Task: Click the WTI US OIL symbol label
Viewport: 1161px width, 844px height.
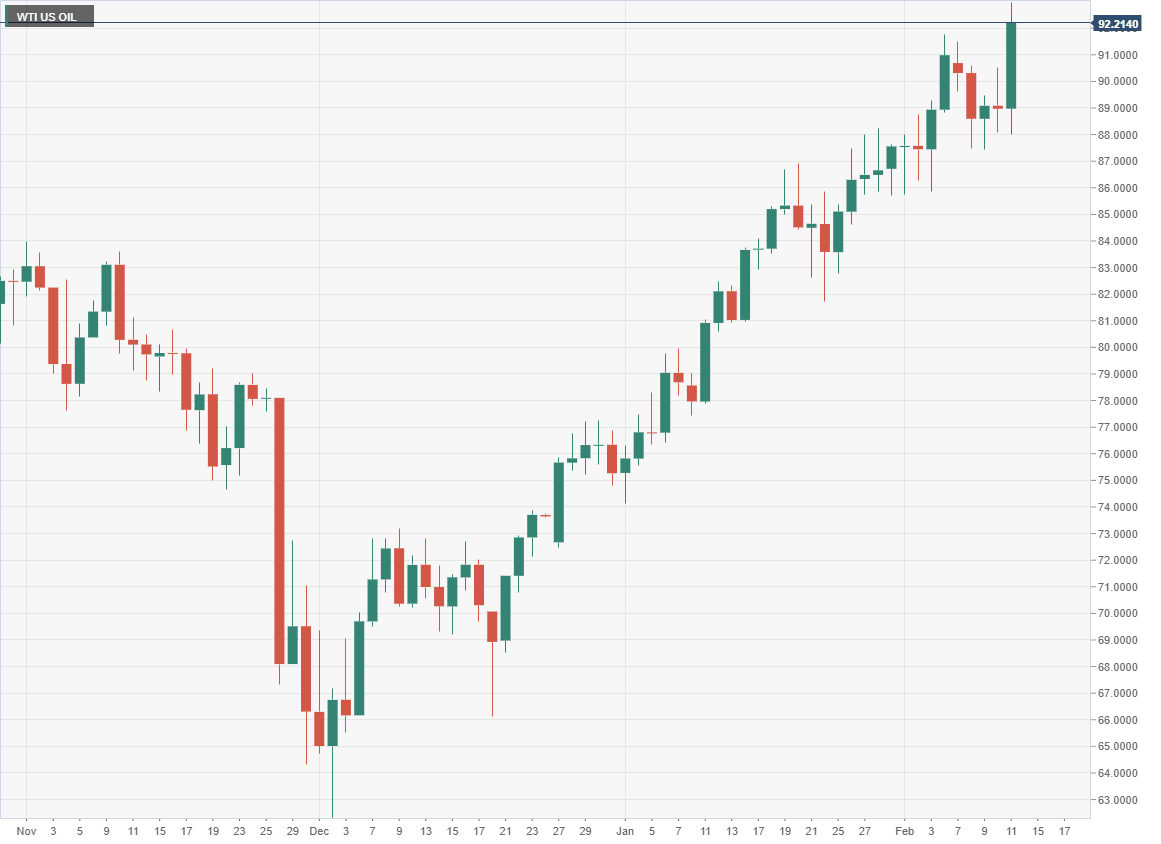Action: click(x=48, y=16)
